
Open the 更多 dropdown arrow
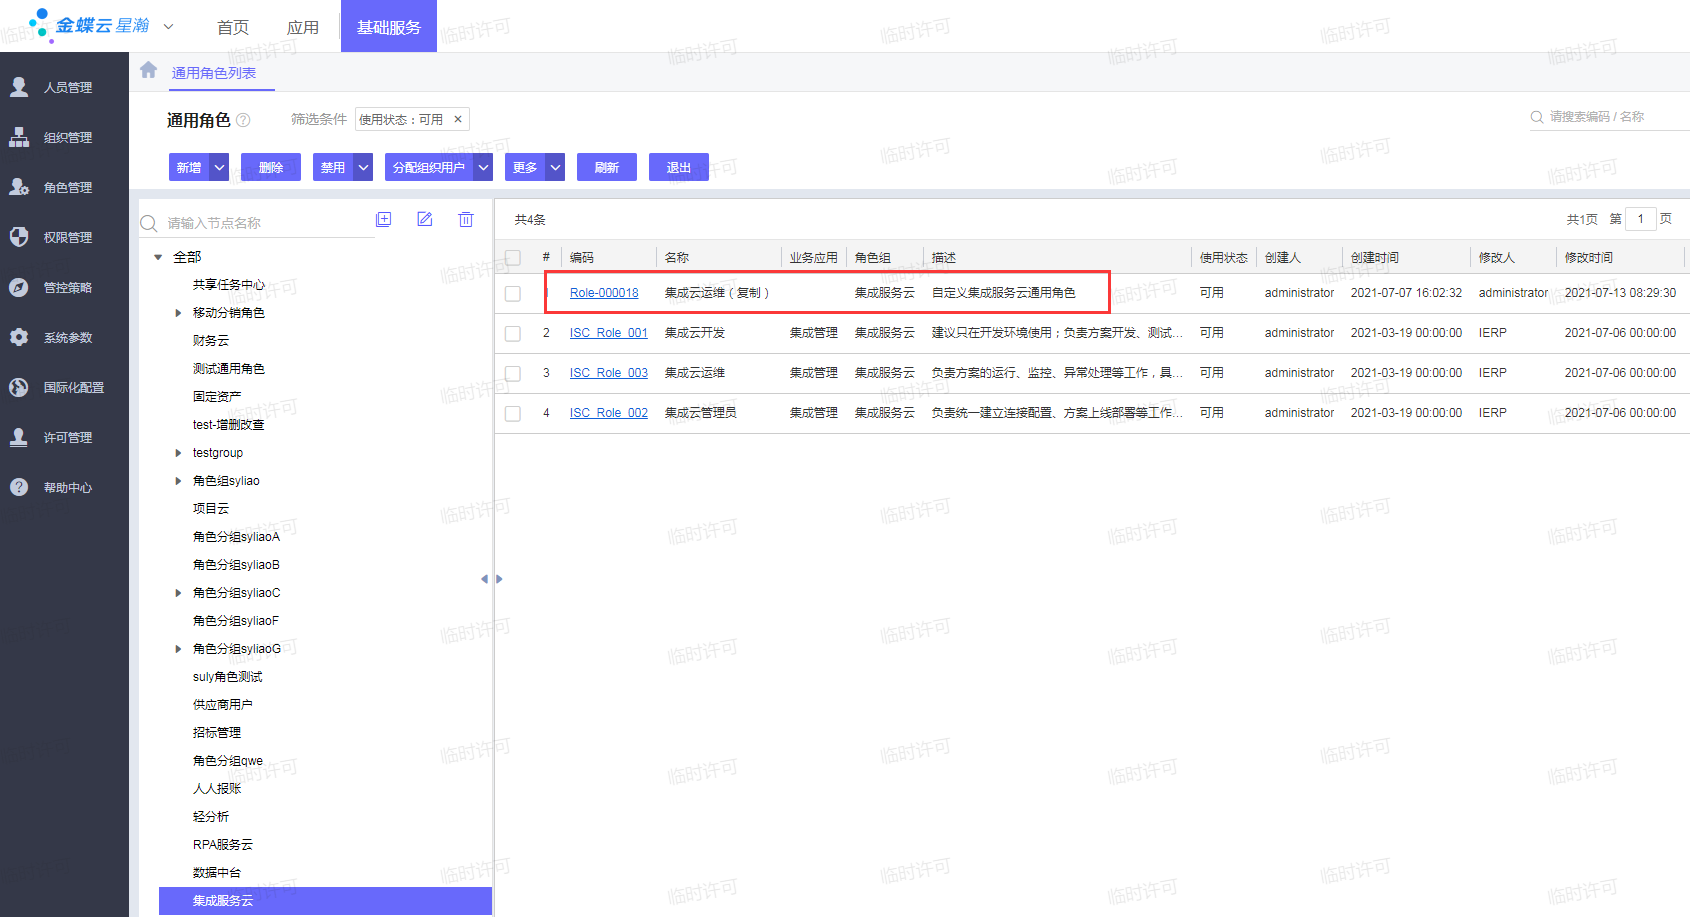click(x=555, y=167)
